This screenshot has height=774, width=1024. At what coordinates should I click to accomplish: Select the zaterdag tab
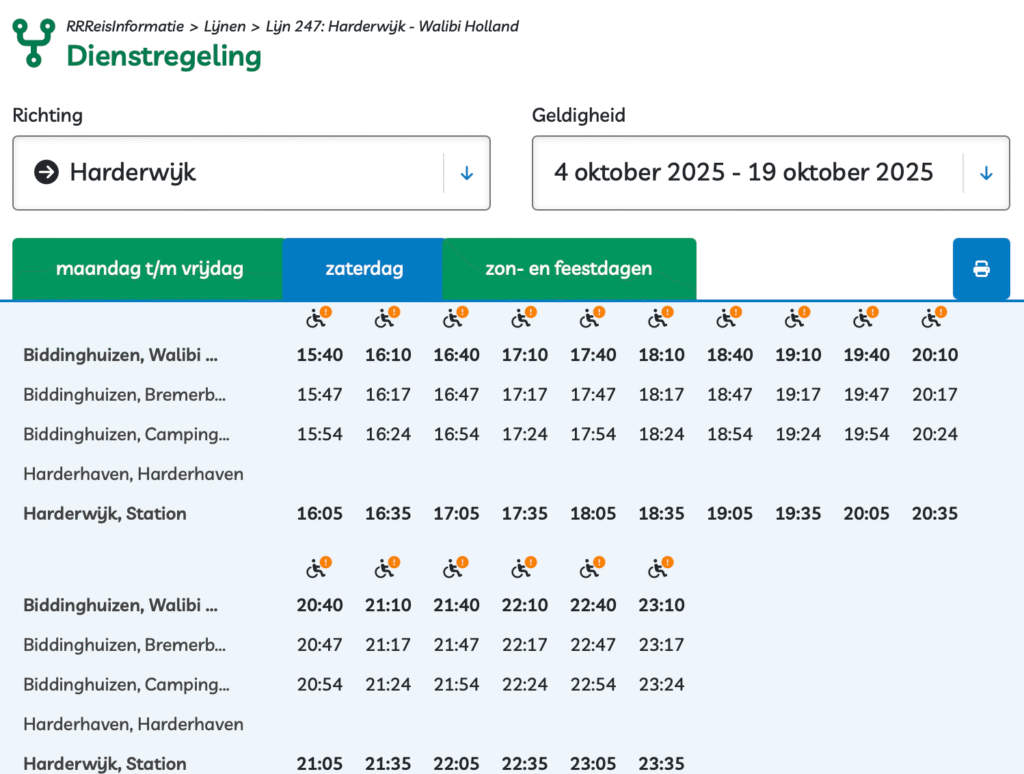364,269
